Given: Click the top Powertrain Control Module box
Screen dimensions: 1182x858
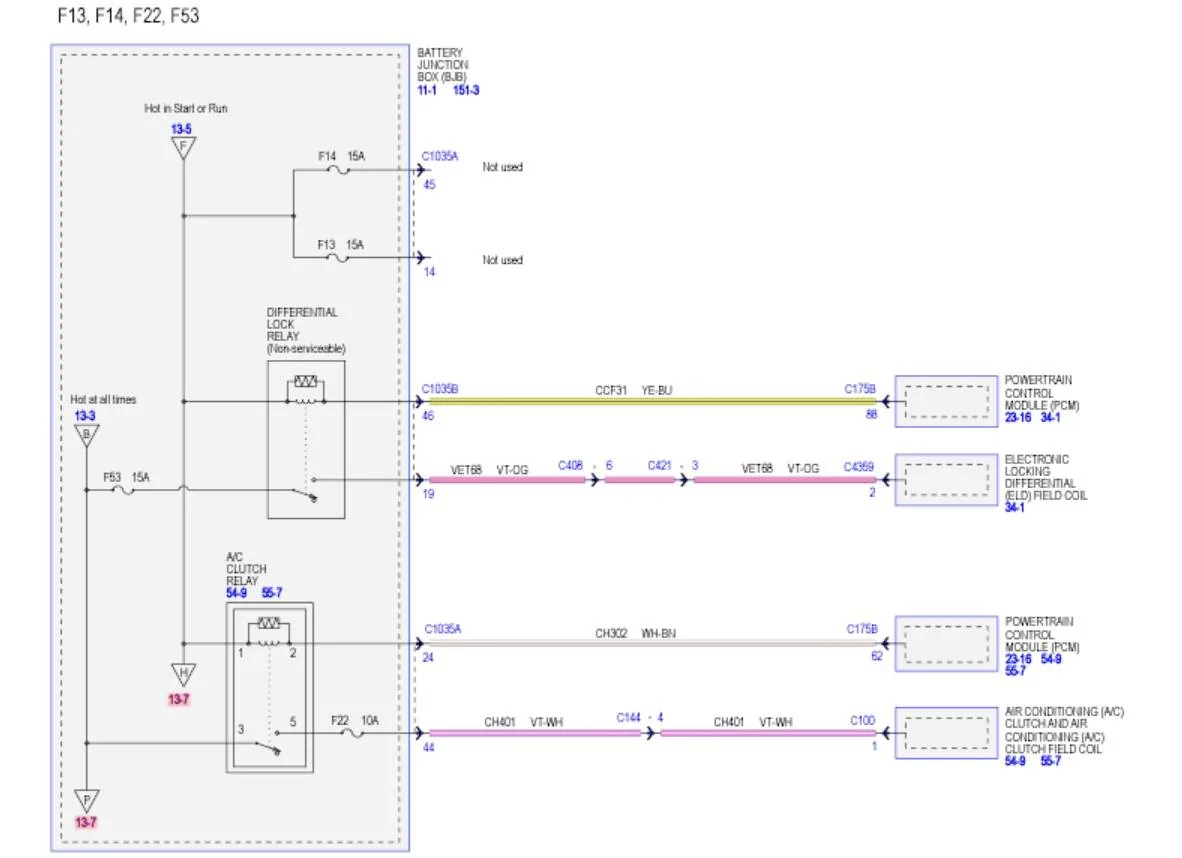Looking at the screenshot, I should click(x=946, y=401).
